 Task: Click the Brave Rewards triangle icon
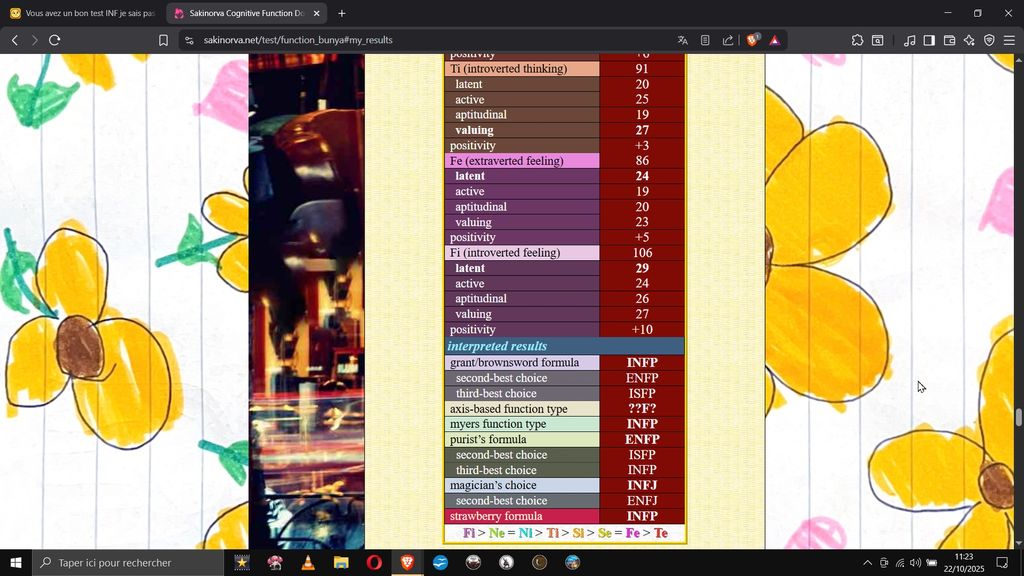(x=774, y=40)
